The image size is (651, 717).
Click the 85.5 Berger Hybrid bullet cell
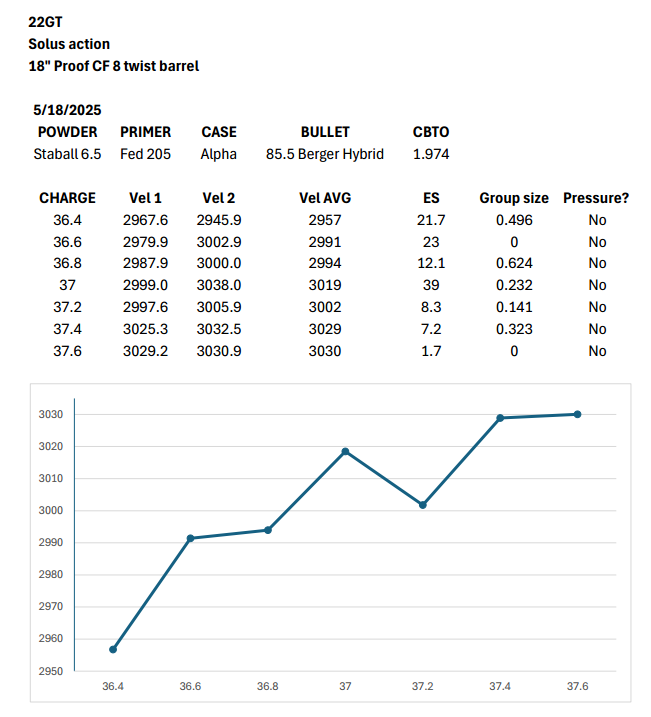(x=325, y=154)
